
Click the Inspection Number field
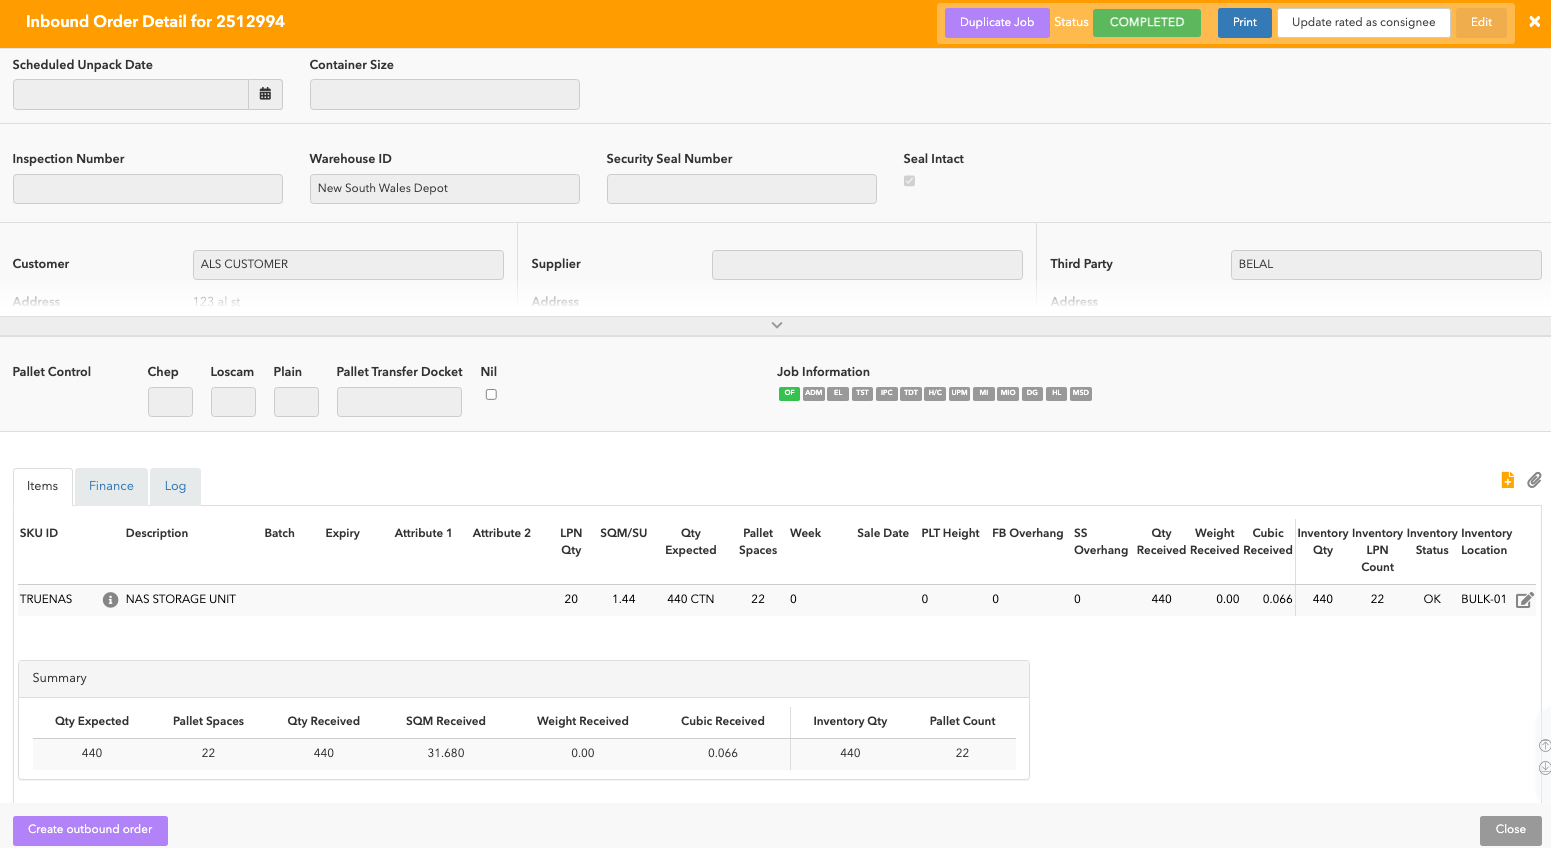point(148,188)
